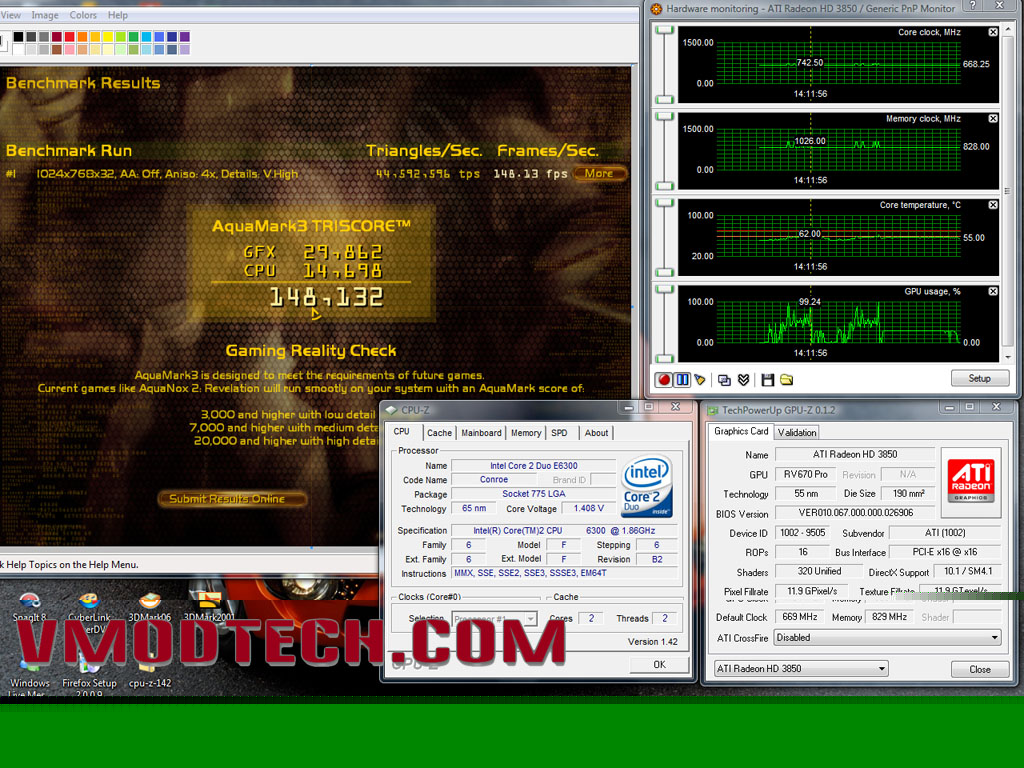Click the GPU field showing RV670 Pro
The width and height of the screenshot is (1024, 768).
[x=805, y=474]
